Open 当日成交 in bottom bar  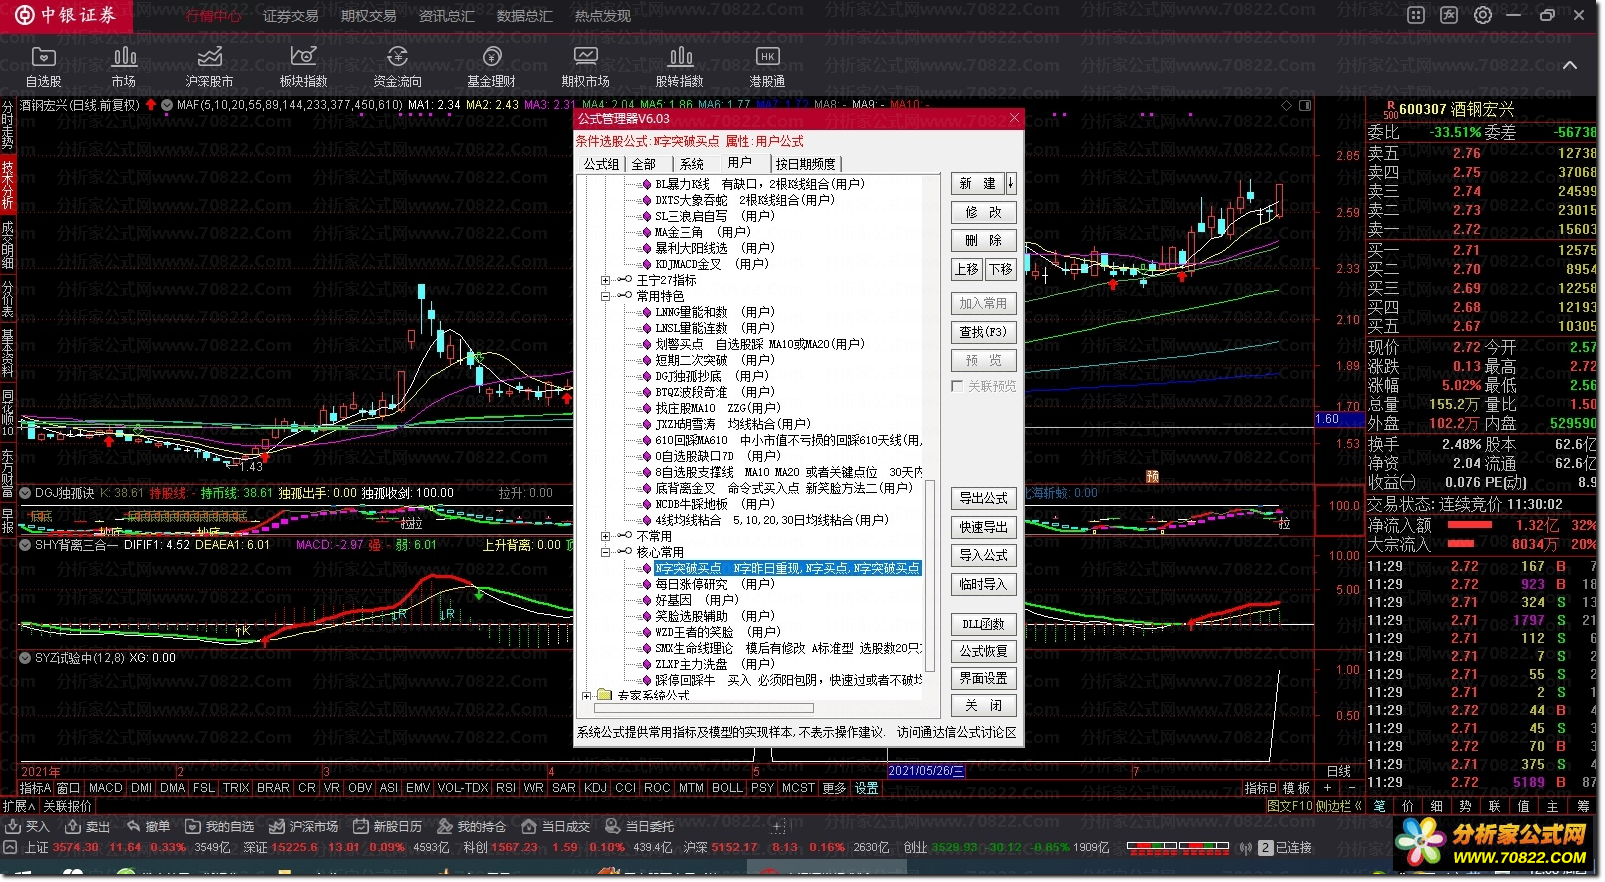[556, 827]
